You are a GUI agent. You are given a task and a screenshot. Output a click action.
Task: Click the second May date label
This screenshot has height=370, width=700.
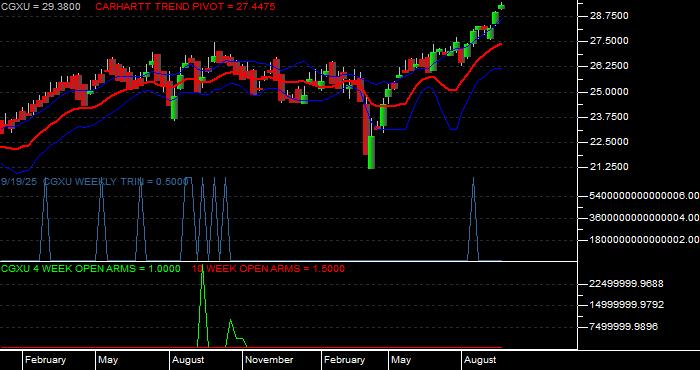point(401,360)
